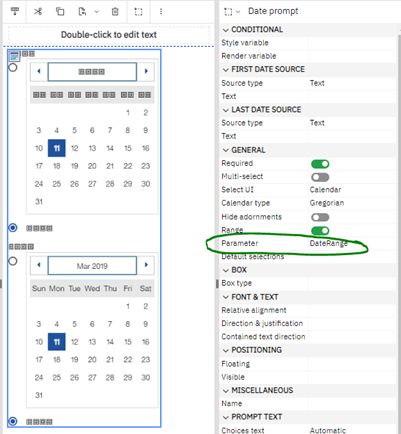Screen dimensions: 401x434
Task: Click the format painter style icon
Action: (x=15, y=12)
